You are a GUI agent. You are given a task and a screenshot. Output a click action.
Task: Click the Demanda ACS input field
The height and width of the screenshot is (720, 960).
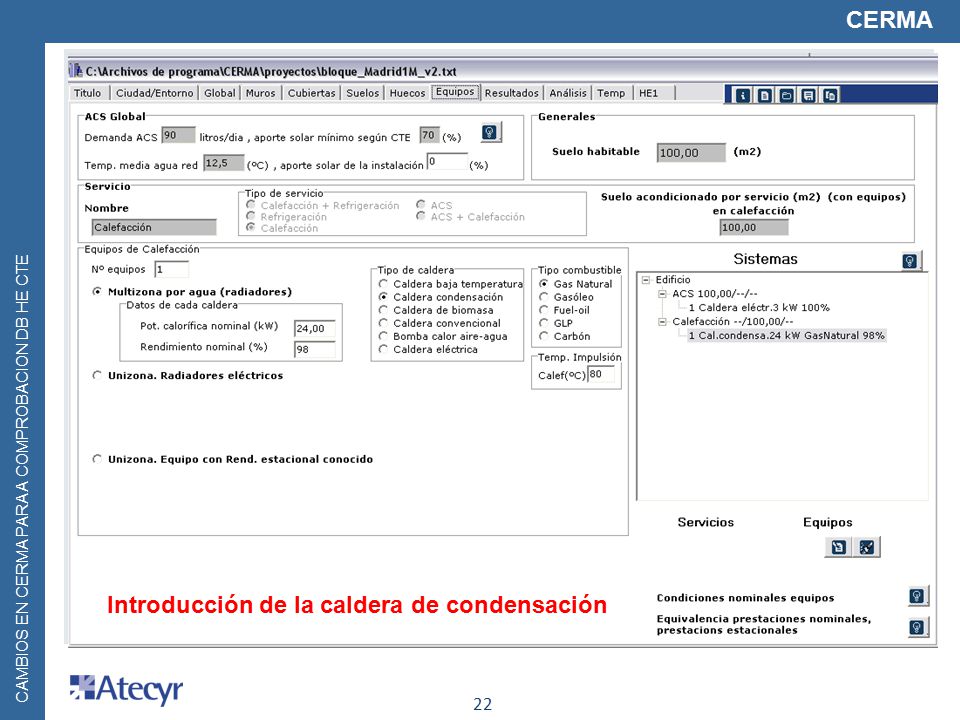178,135
